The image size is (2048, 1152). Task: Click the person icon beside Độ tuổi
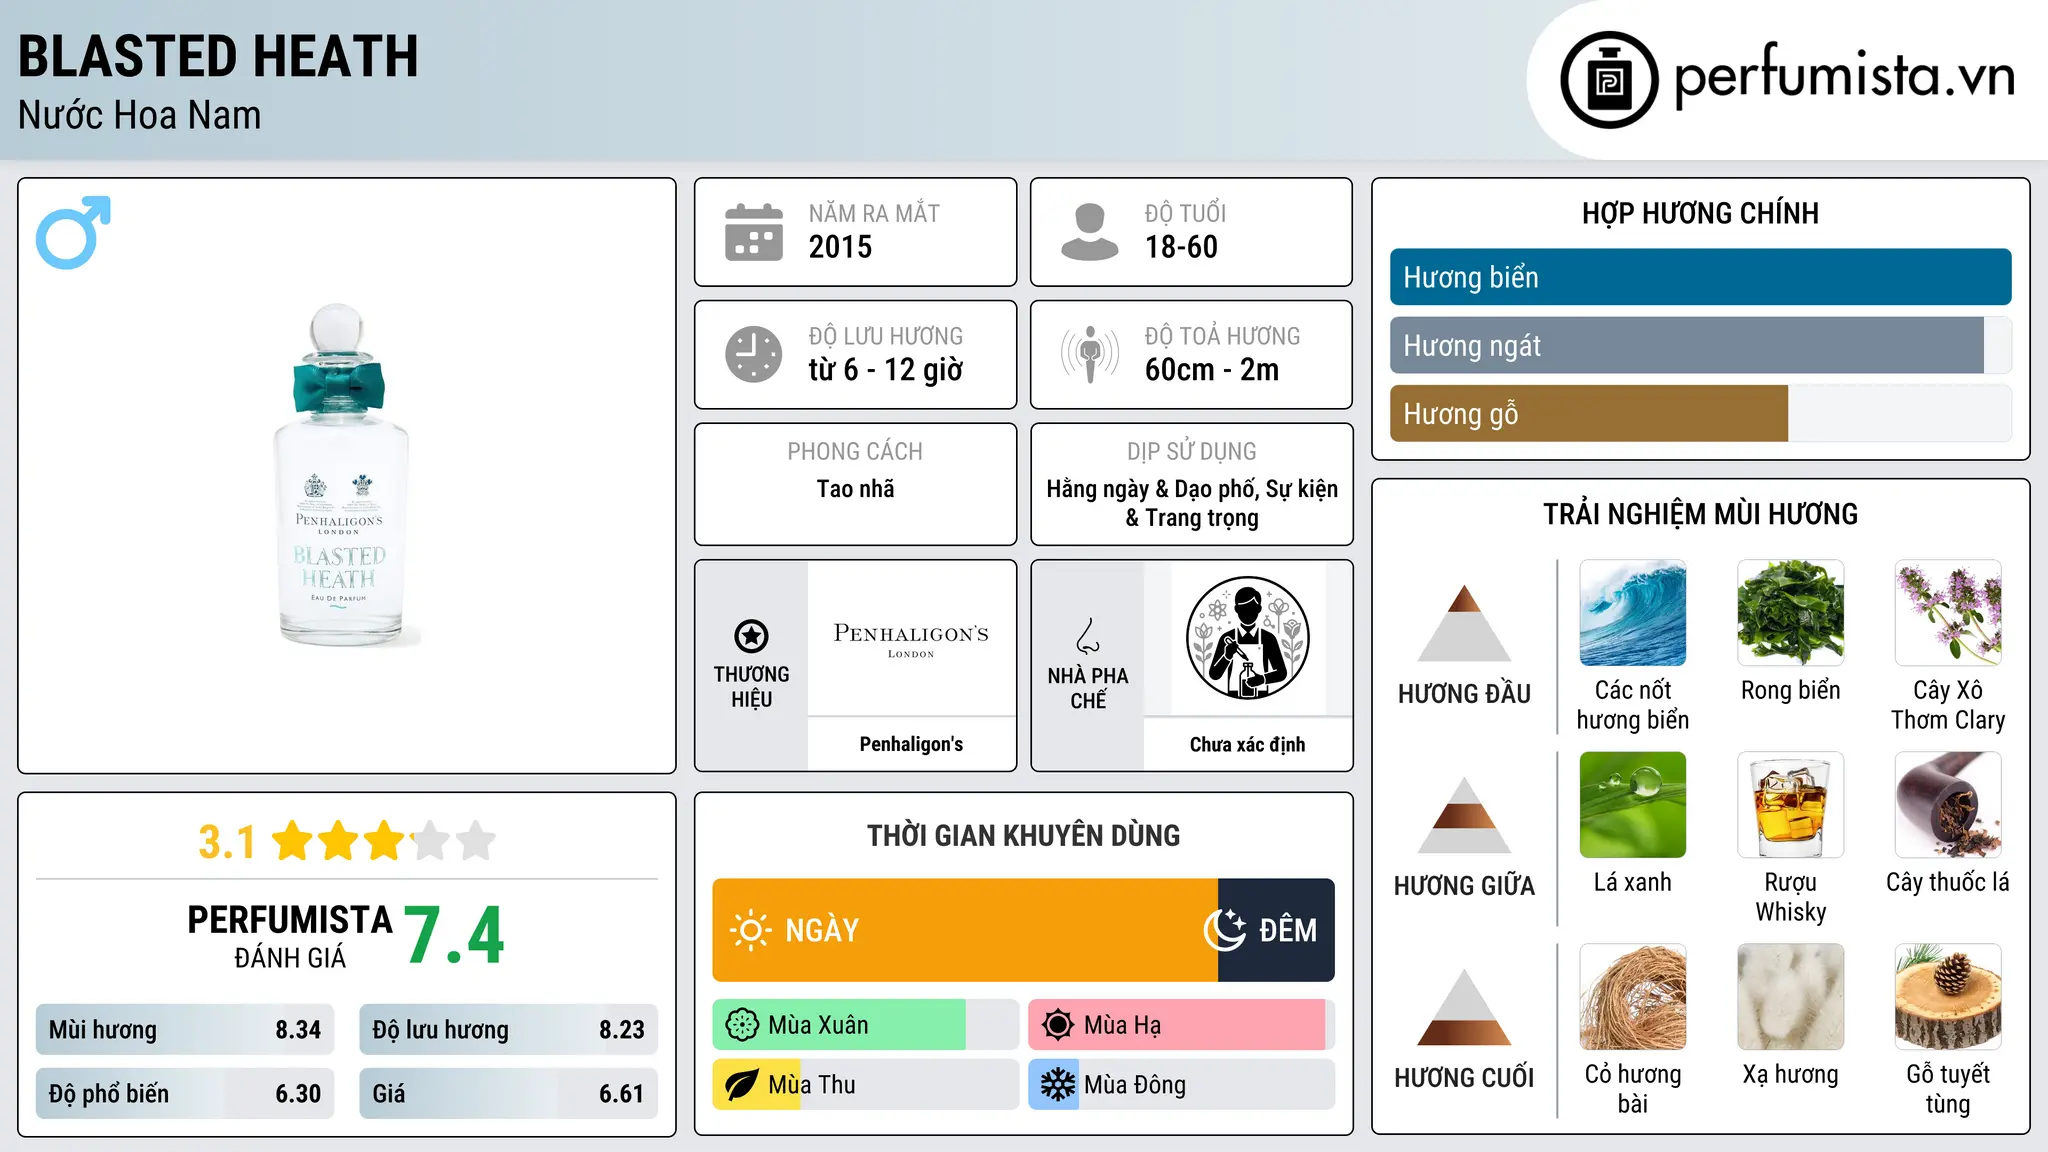(x=1090, y=232)
